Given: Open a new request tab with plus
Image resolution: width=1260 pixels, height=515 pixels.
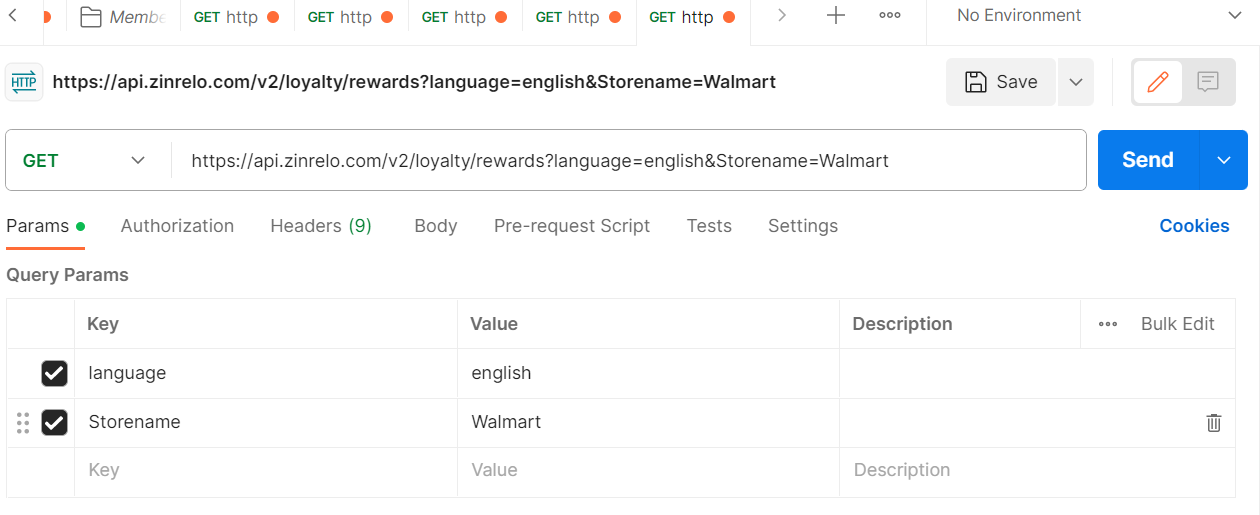Looking at the screenshot, I should tap(836, 16).
